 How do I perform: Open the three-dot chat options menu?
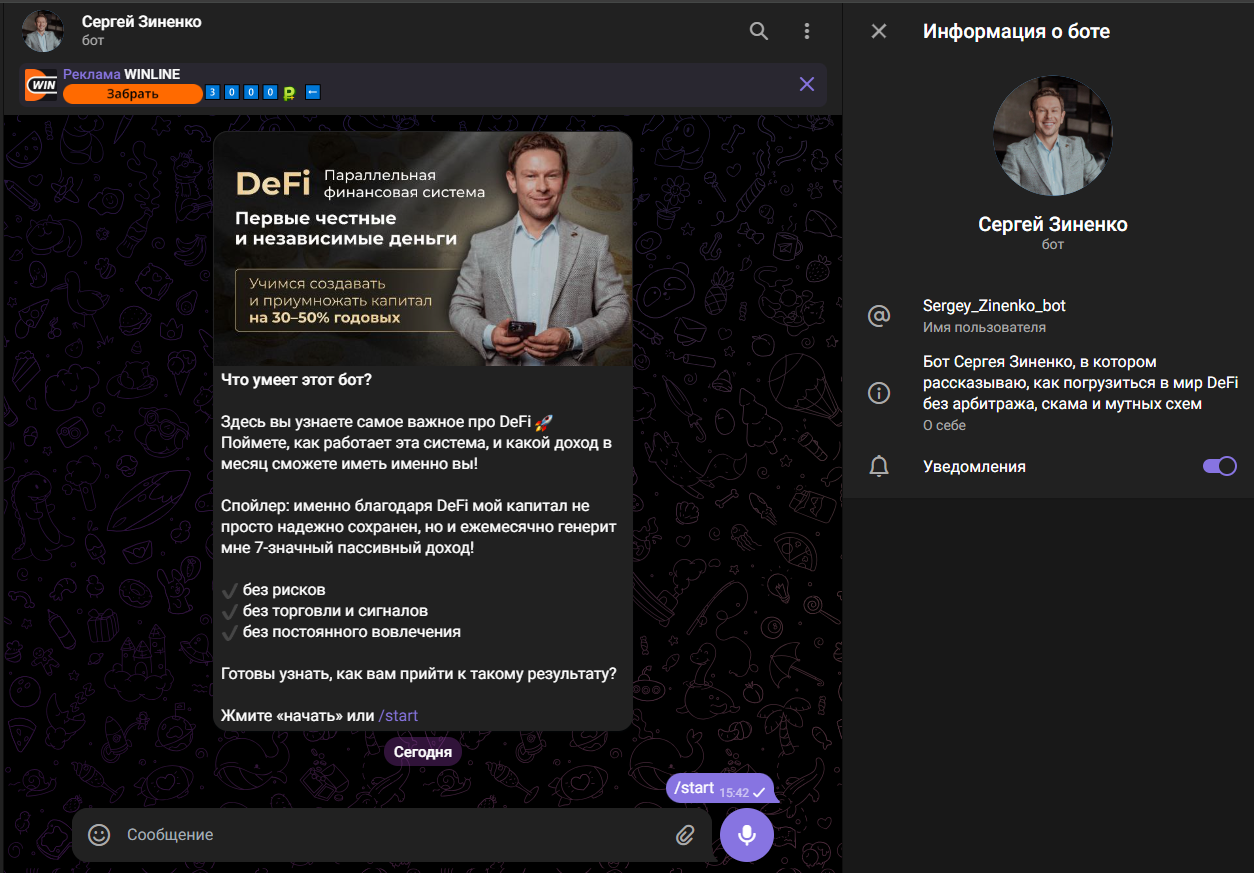pos(807,31)
